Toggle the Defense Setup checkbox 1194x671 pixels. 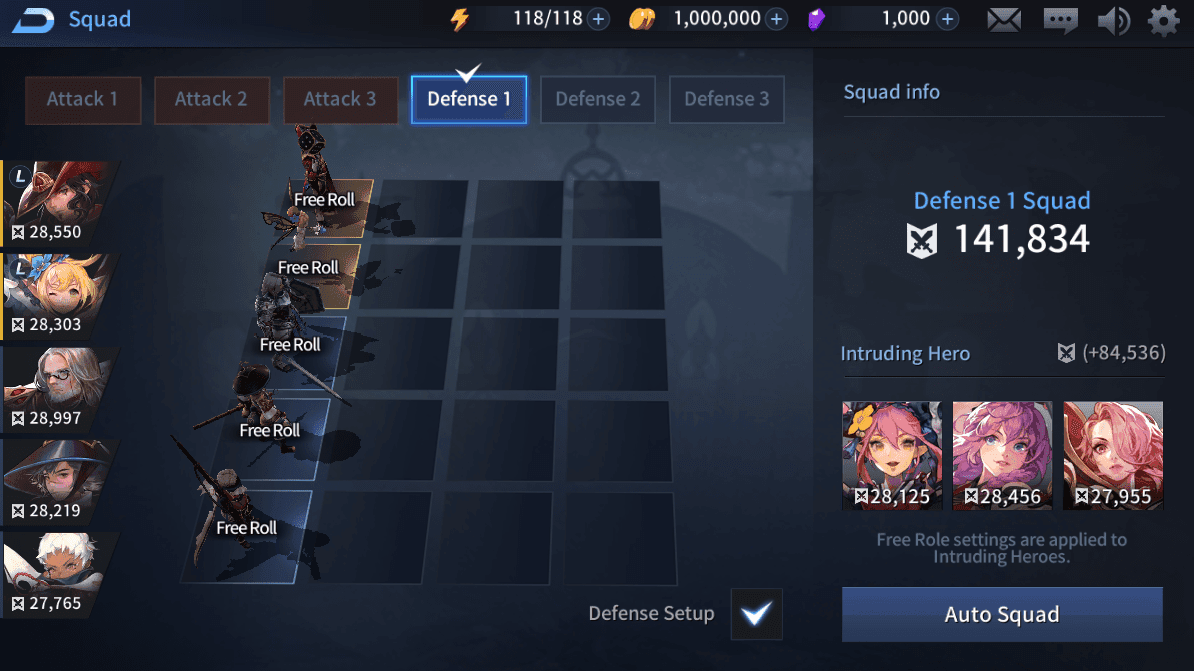click(x=756, y=614)
